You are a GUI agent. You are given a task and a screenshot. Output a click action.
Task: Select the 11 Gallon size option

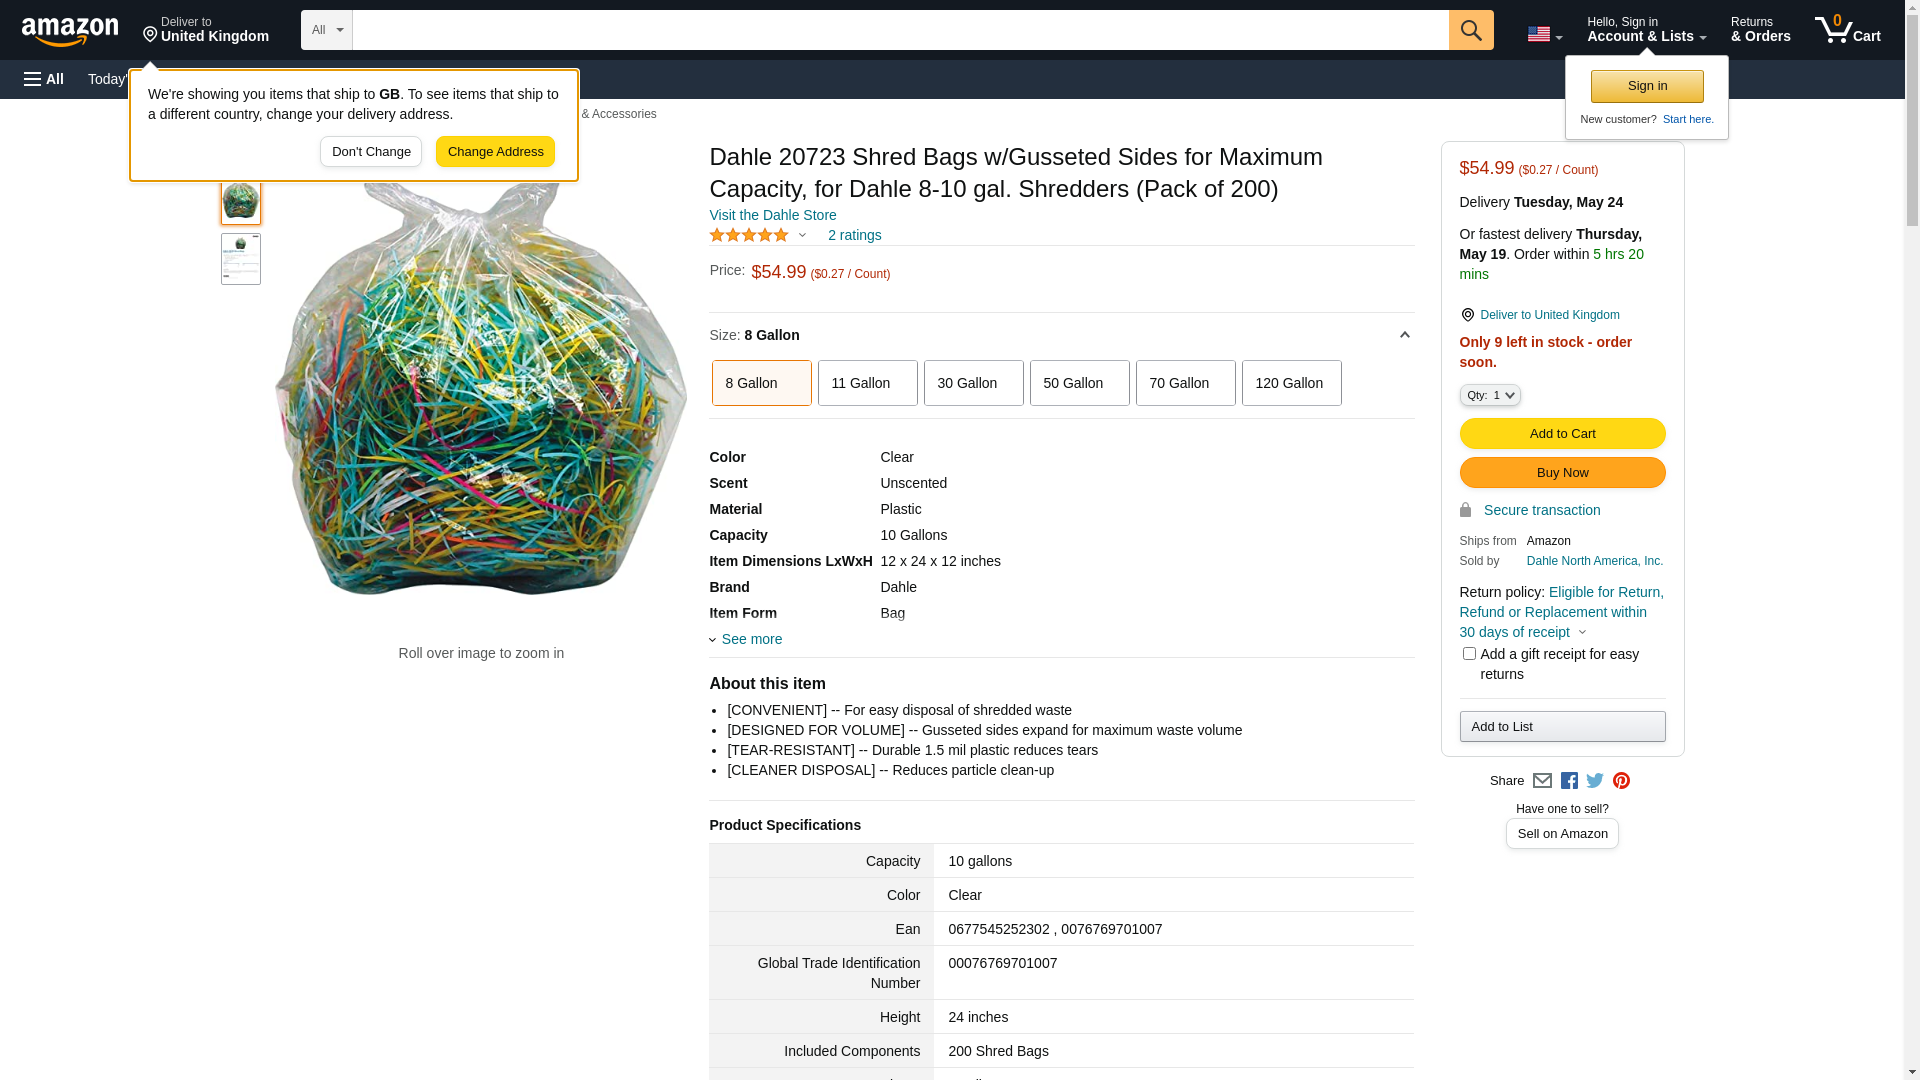867,383
